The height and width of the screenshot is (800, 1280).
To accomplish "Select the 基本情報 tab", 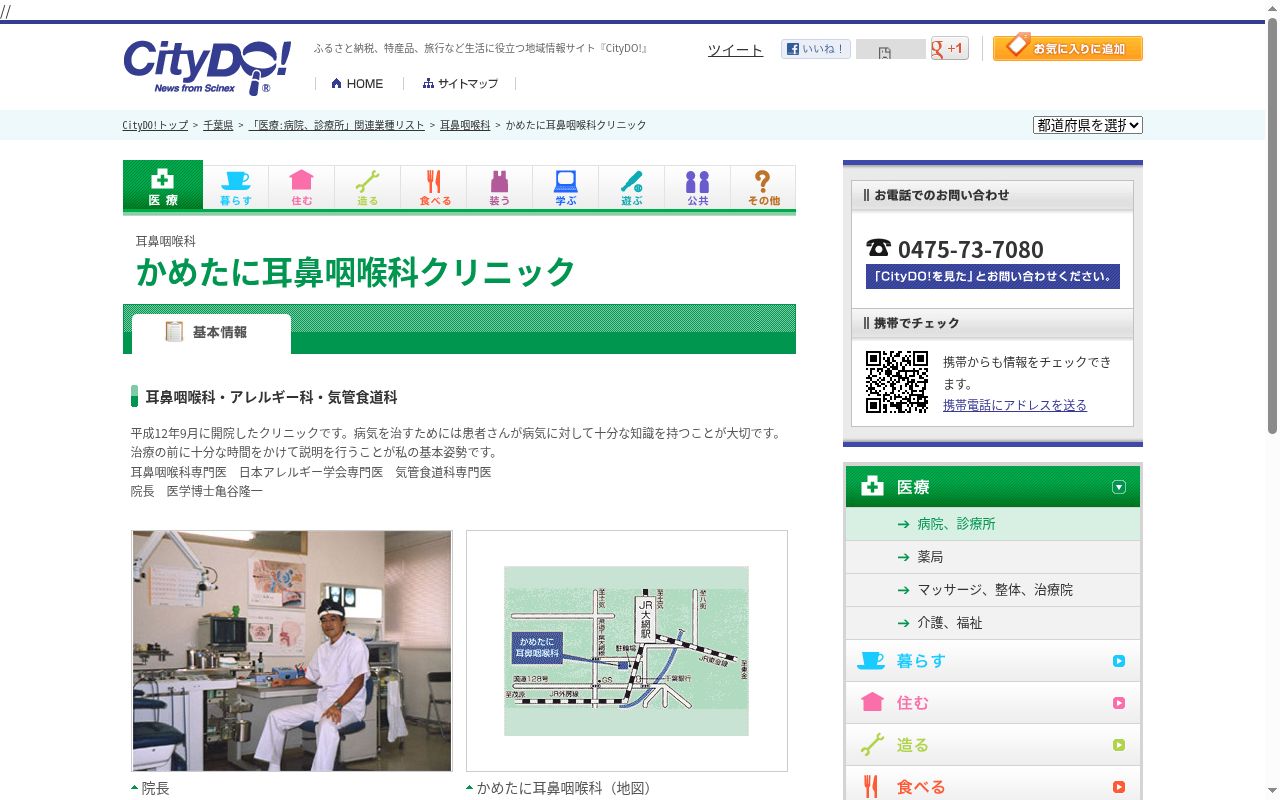I will pyautogui.click(x=211, y=333).
